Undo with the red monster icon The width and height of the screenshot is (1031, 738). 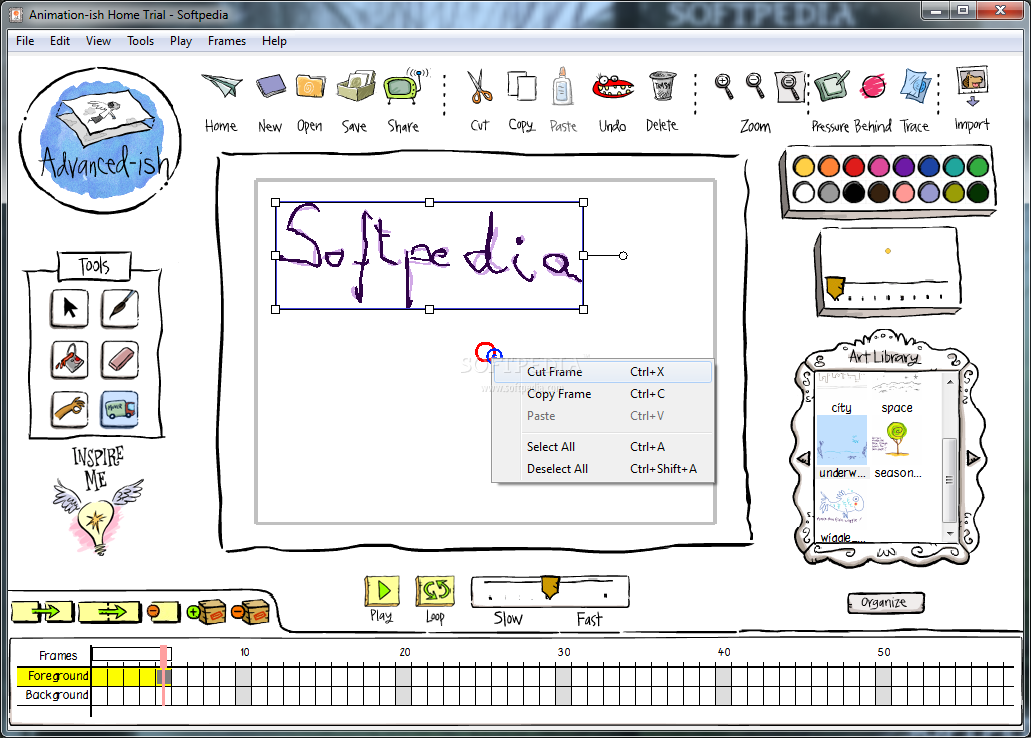pyautogui.click(x=613, y=86)
